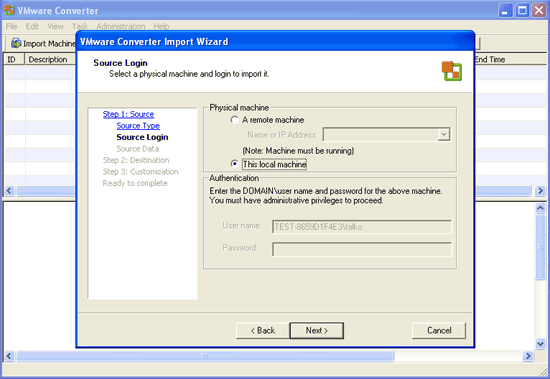This screenshot has height=379, width=550.
Task: Click the left arrow of upper horizontal scrollbar
Action: coord(9,191)
